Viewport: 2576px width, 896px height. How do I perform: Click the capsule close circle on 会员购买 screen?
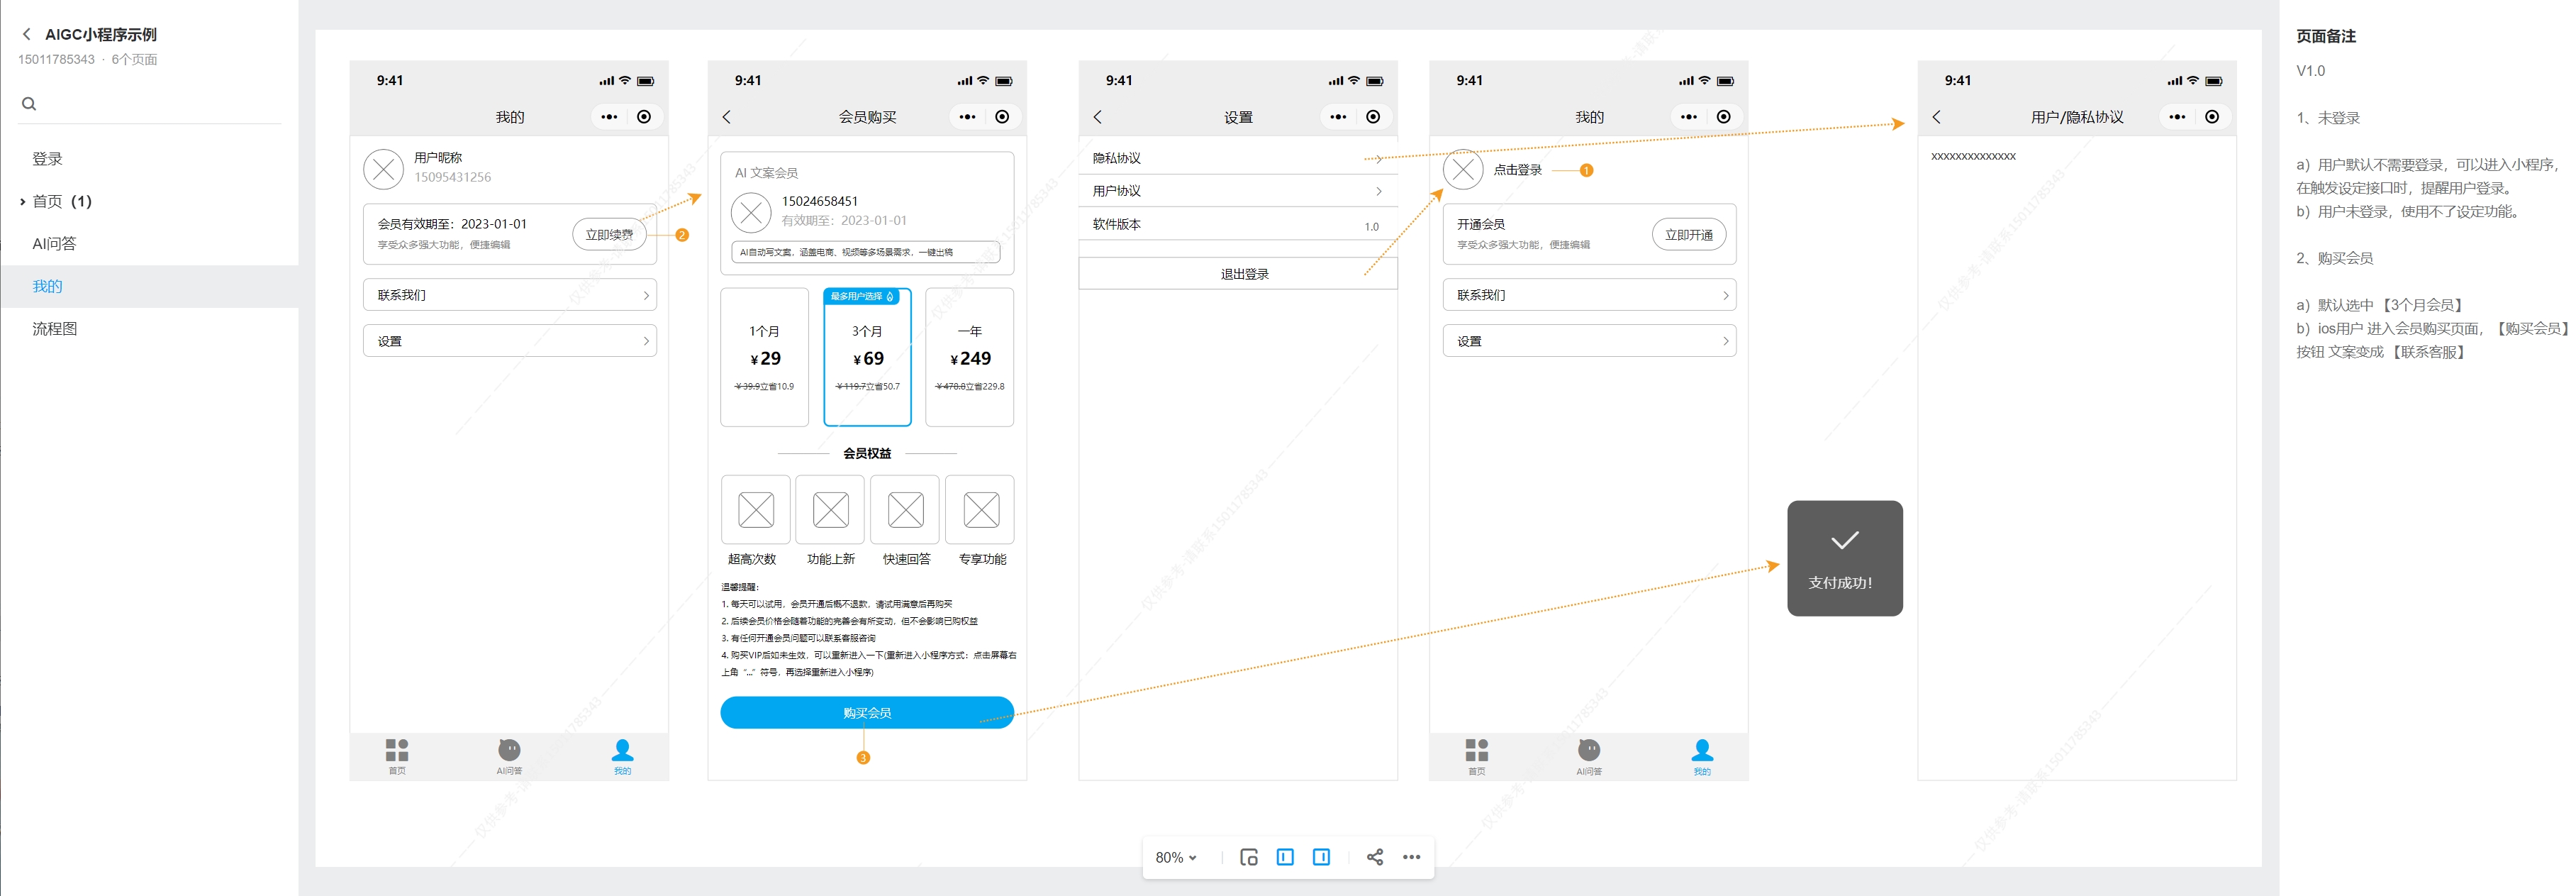[1002, 117]
